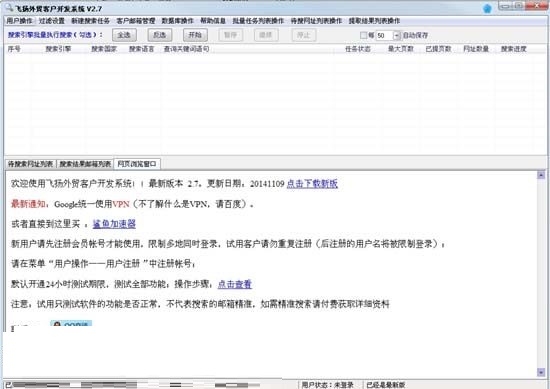Image resolution: width=550 pixels, height=389 pixels.
Task: Click the browser pane scroll-up arrow
Action: click(541, 175)
